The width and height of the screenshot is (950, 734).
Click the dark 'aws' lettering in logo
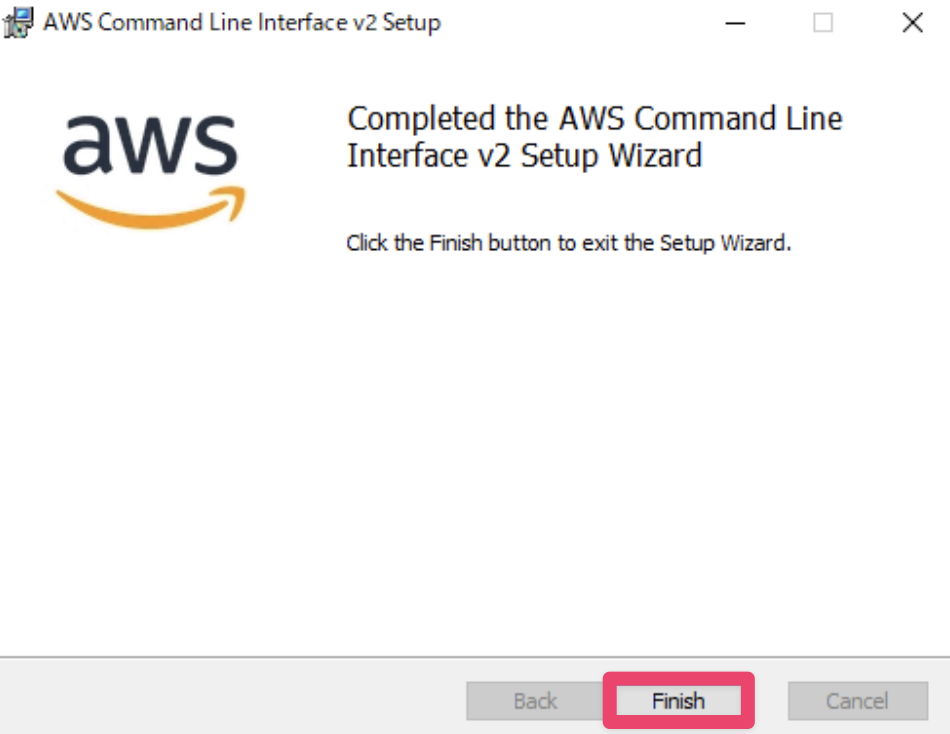coord(150,145)
